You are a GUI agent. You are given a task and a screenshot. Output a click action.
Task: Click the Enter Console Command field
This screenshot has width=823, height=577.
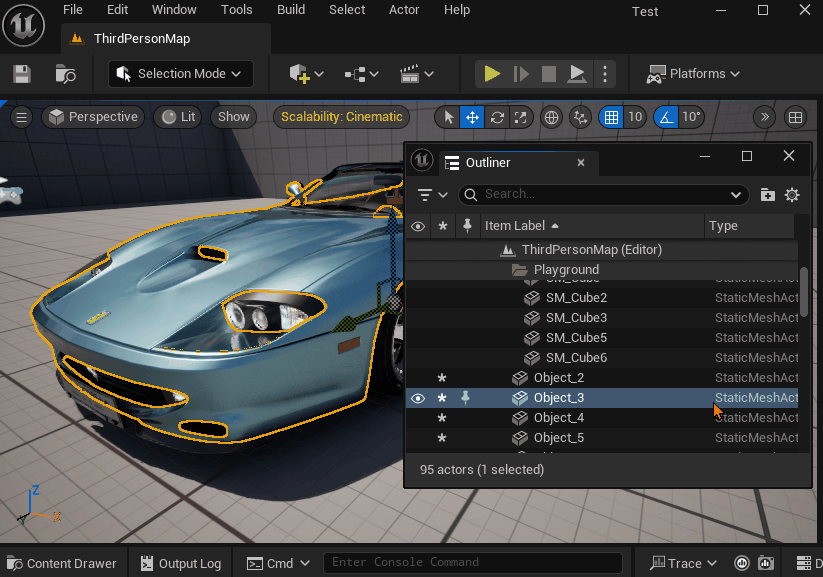[473, 562]
